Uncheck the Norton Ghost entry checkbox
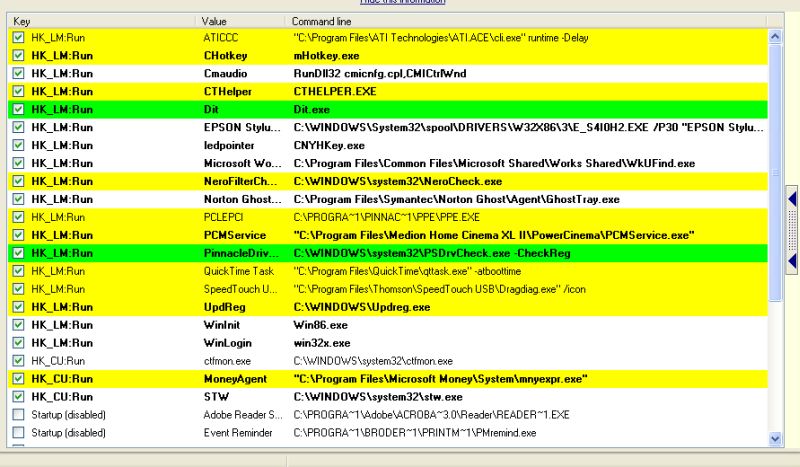Viewport: 800px width, 467px height. [x=18, y=199]
